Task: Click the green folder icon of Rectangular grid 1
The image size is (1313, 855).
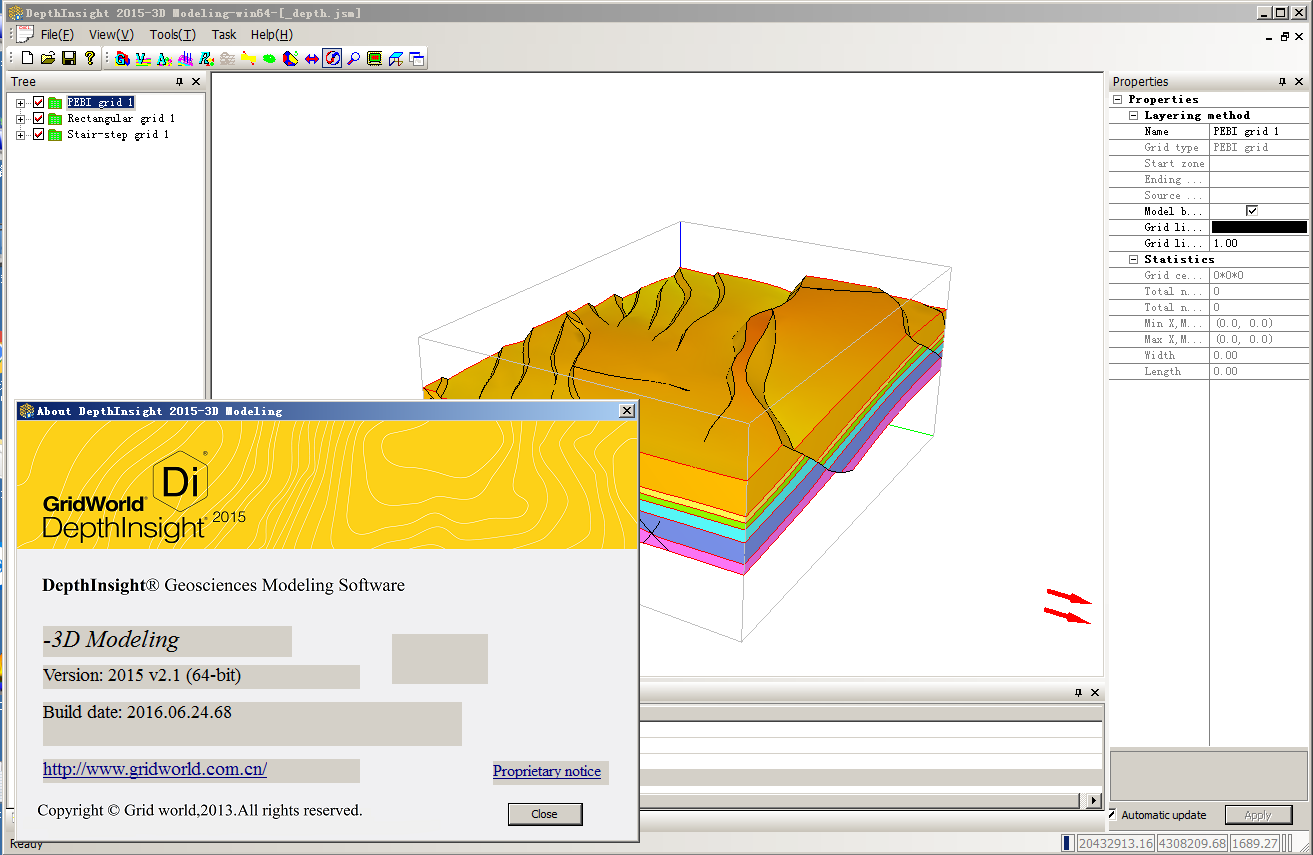Action: (55, 119)
